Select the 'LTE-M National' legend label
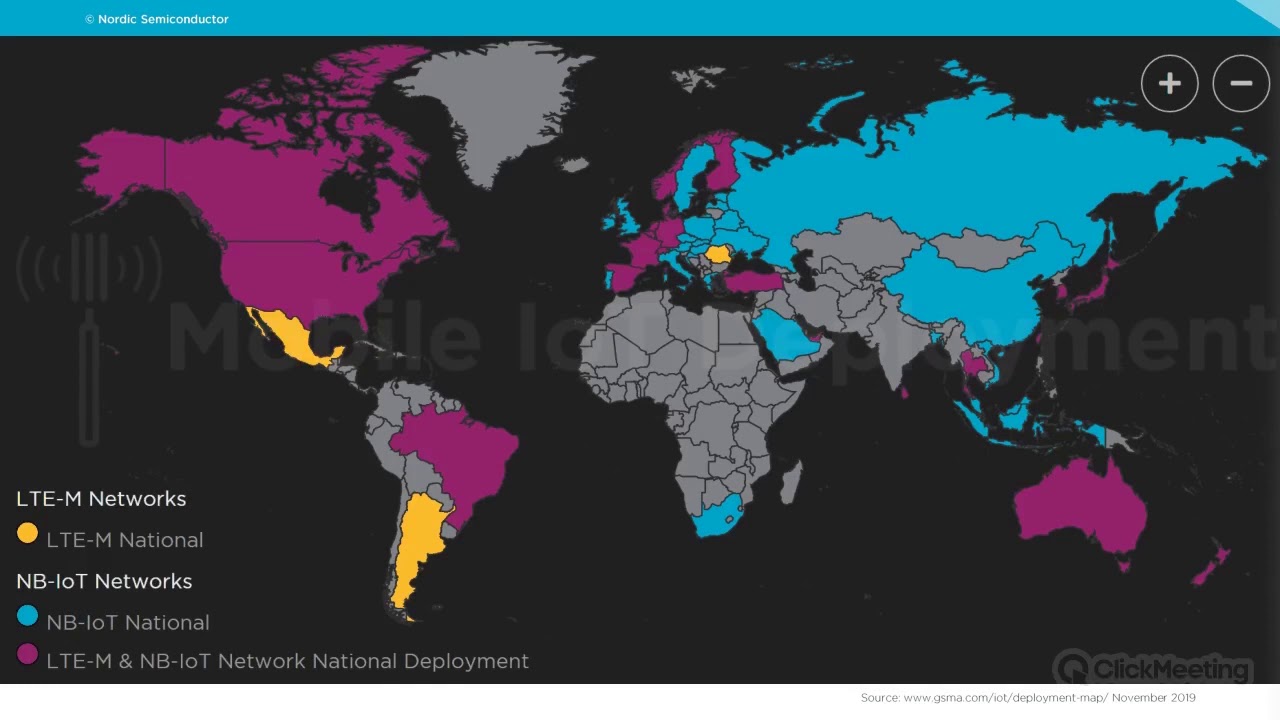Screen dimensions: 1280x720 [x=125, y=540]
